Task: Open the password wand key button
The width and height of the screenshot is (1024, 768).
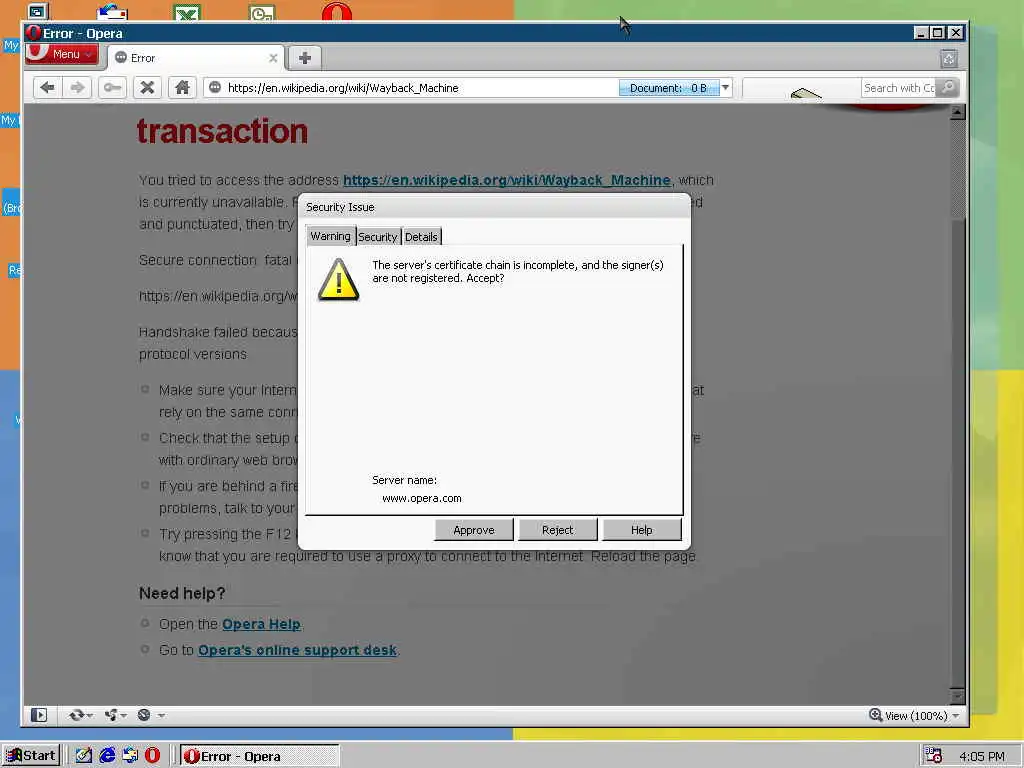Action: tap(112, 88)
